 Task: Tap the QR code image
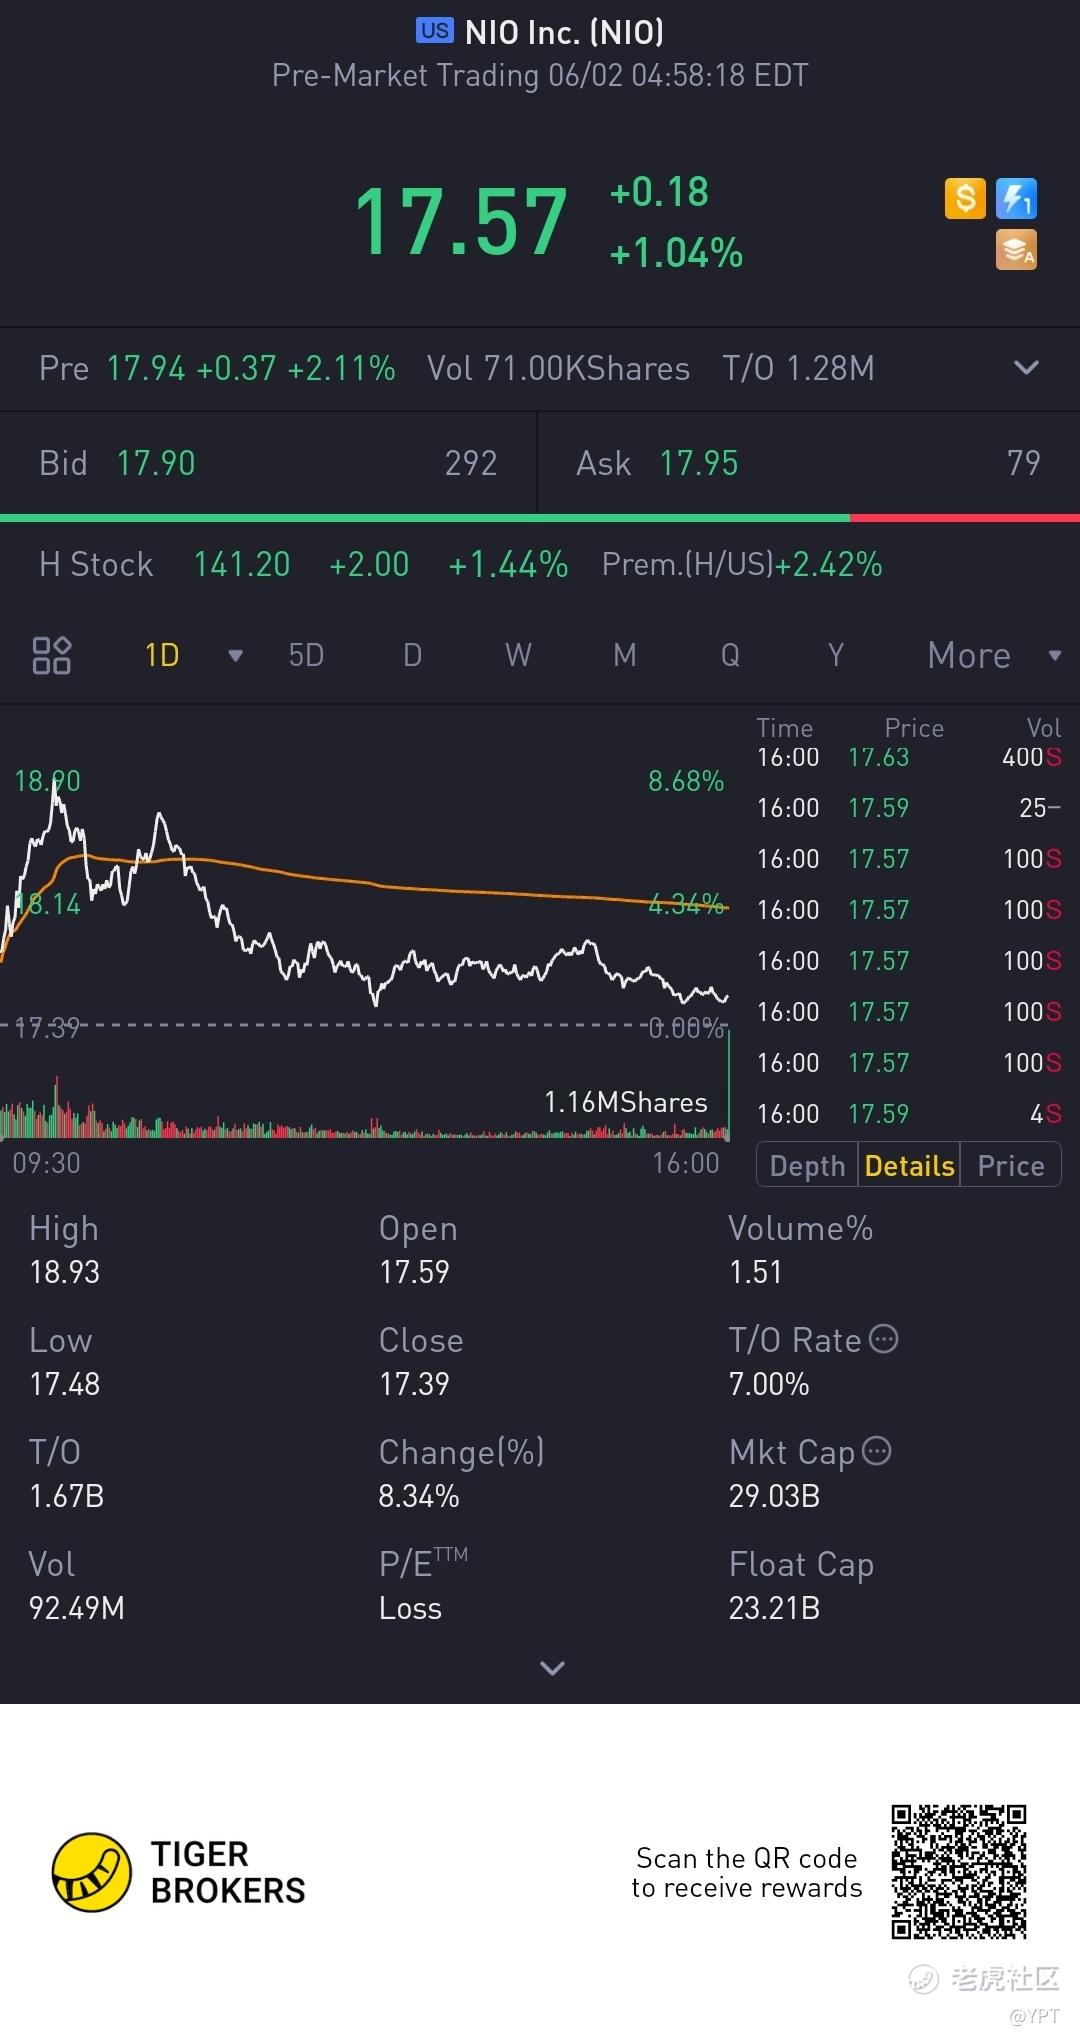[x=959, y=1872]
